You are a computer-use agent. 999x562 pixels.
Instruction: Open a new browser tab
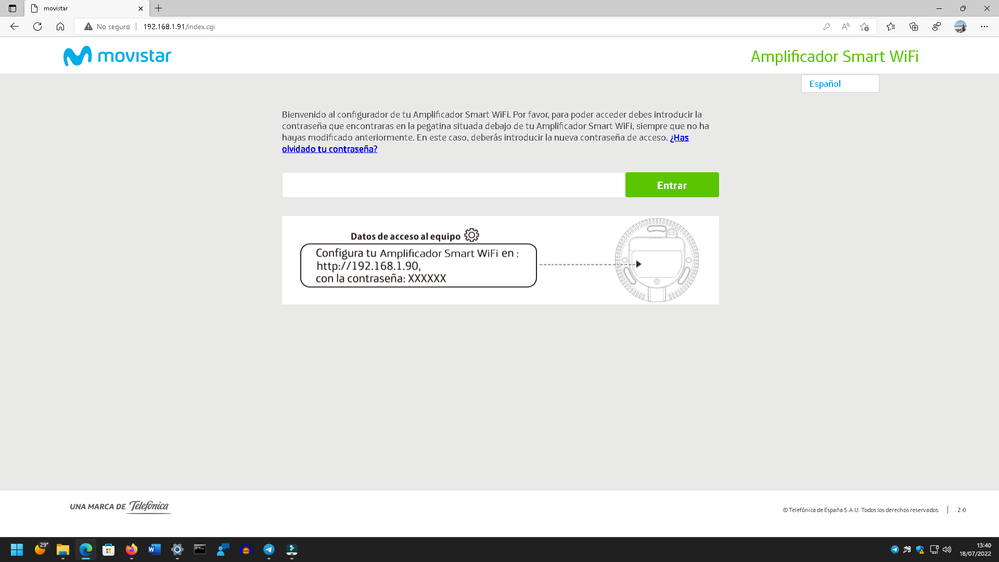pyautogui.click(x=158, y=8)
